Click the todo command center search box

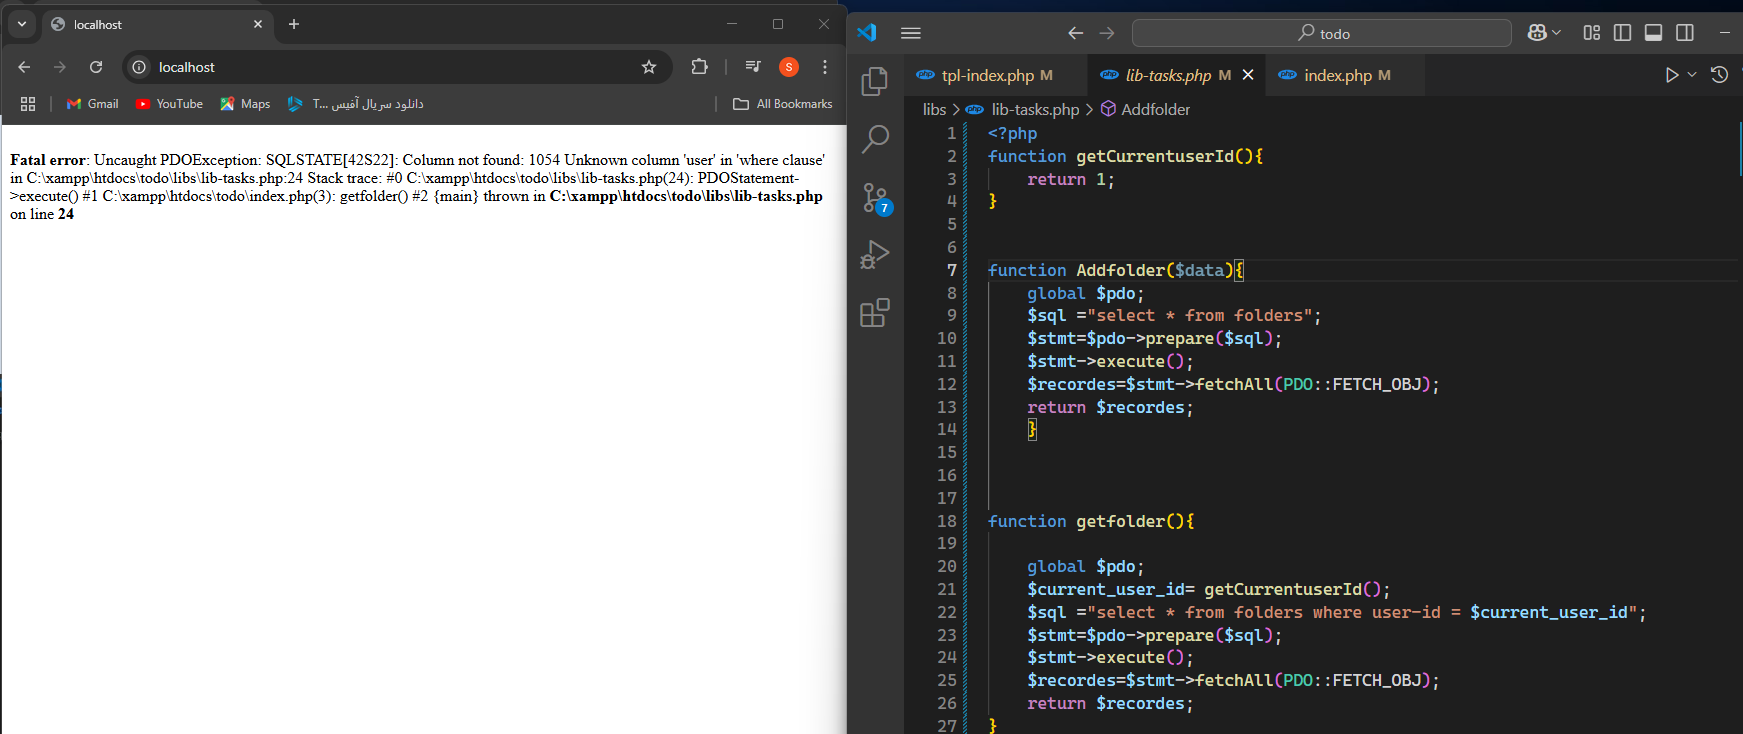click(1322, 33)
